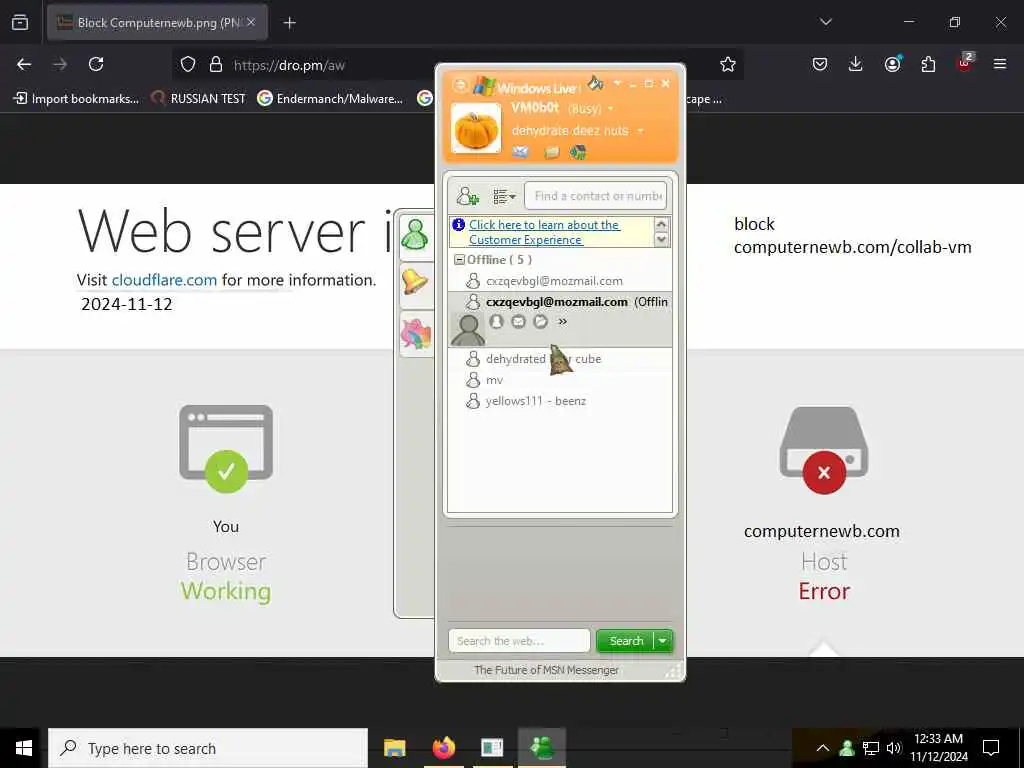Toggle the bookmark star for this page
This screenshot has width=1024, height=768.
click(728, 64)
